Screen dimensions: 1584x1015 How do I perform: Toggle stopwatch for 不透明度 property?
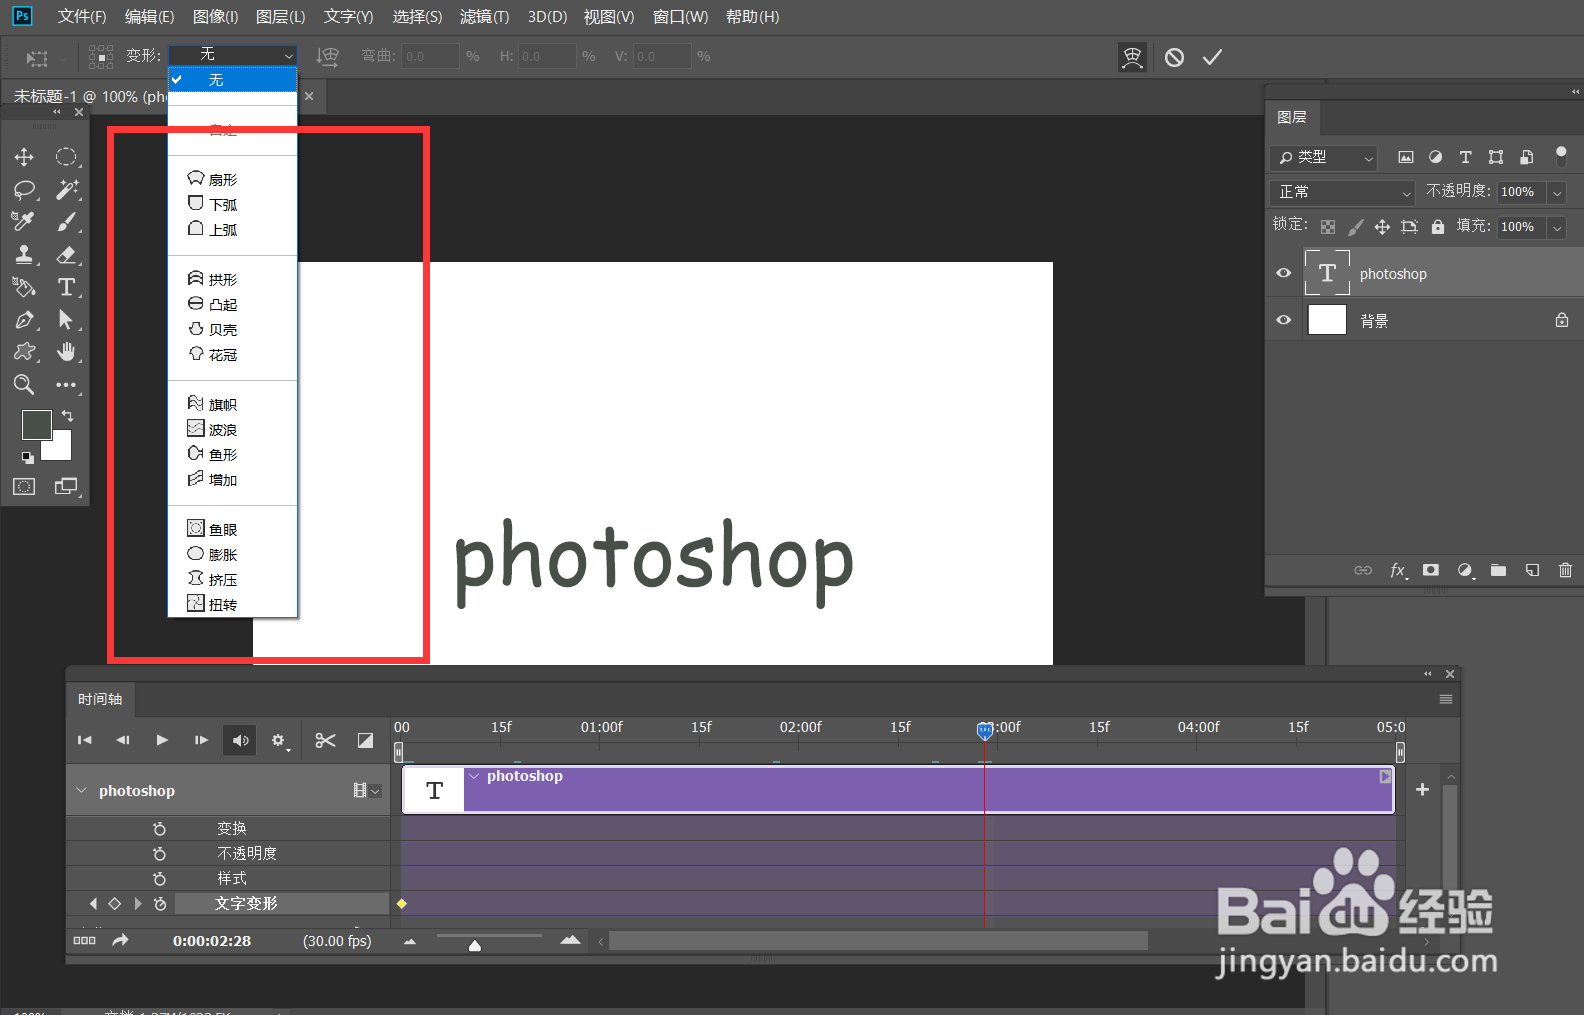159,853
